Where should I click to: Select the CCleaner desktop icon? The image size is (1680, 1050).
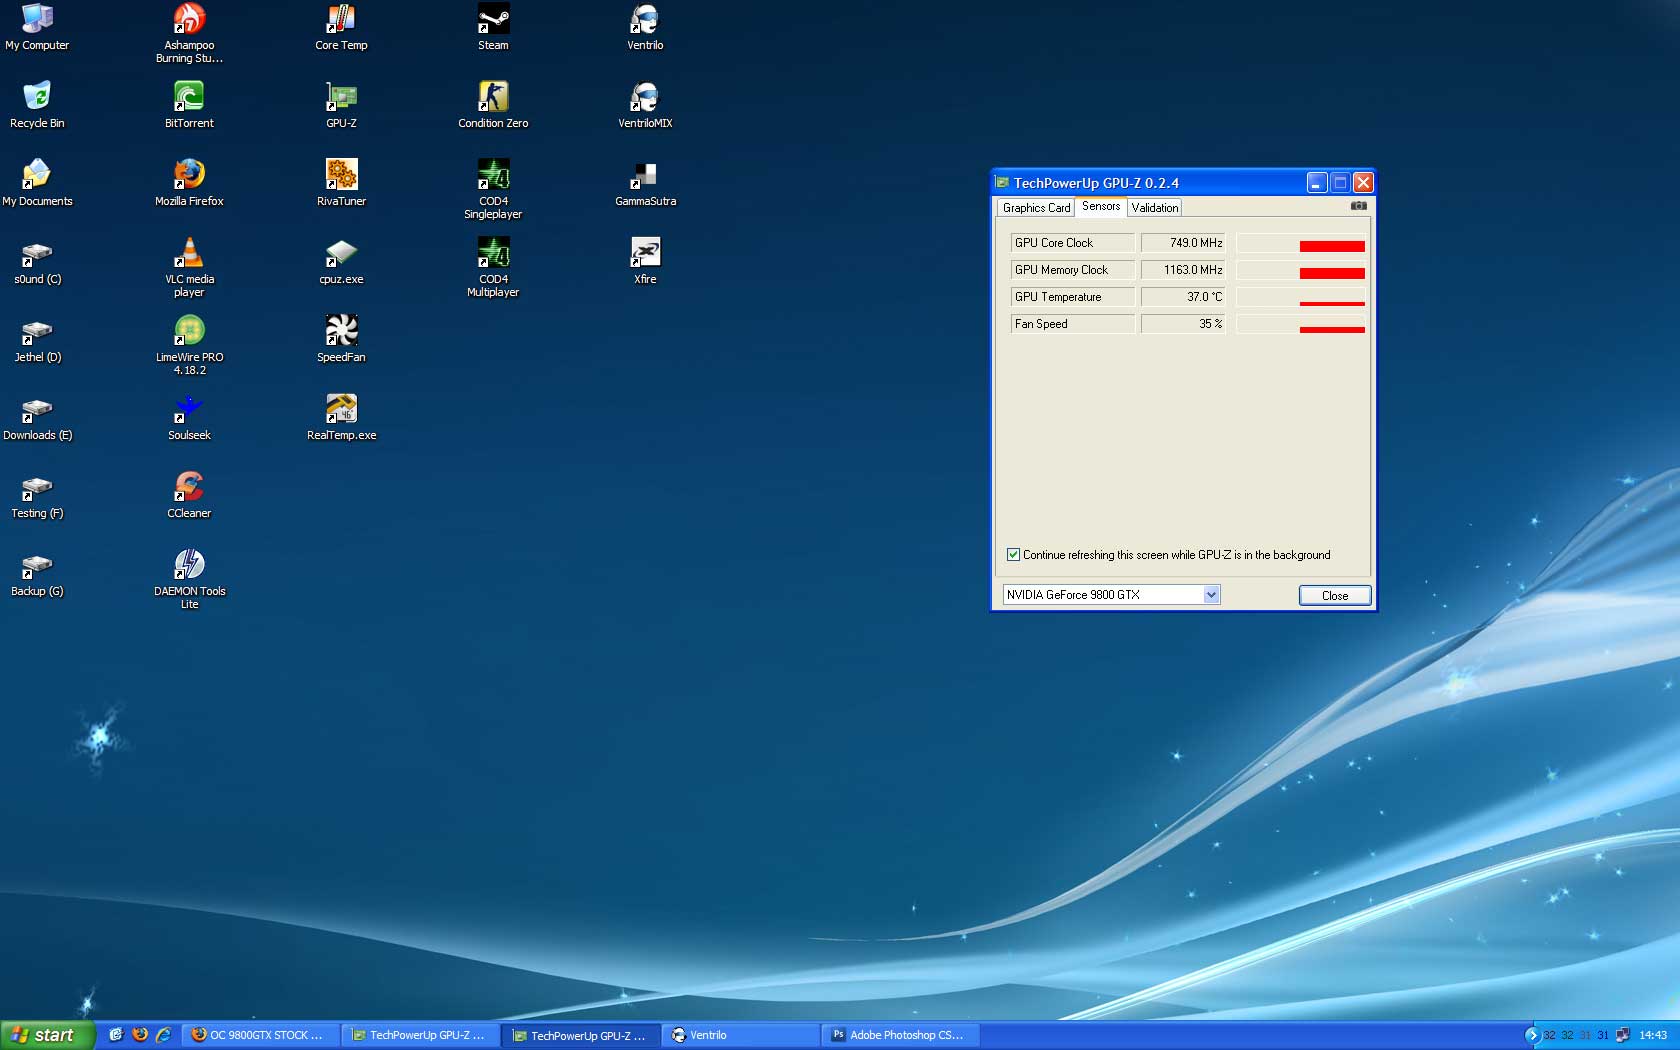coord(189,495)
